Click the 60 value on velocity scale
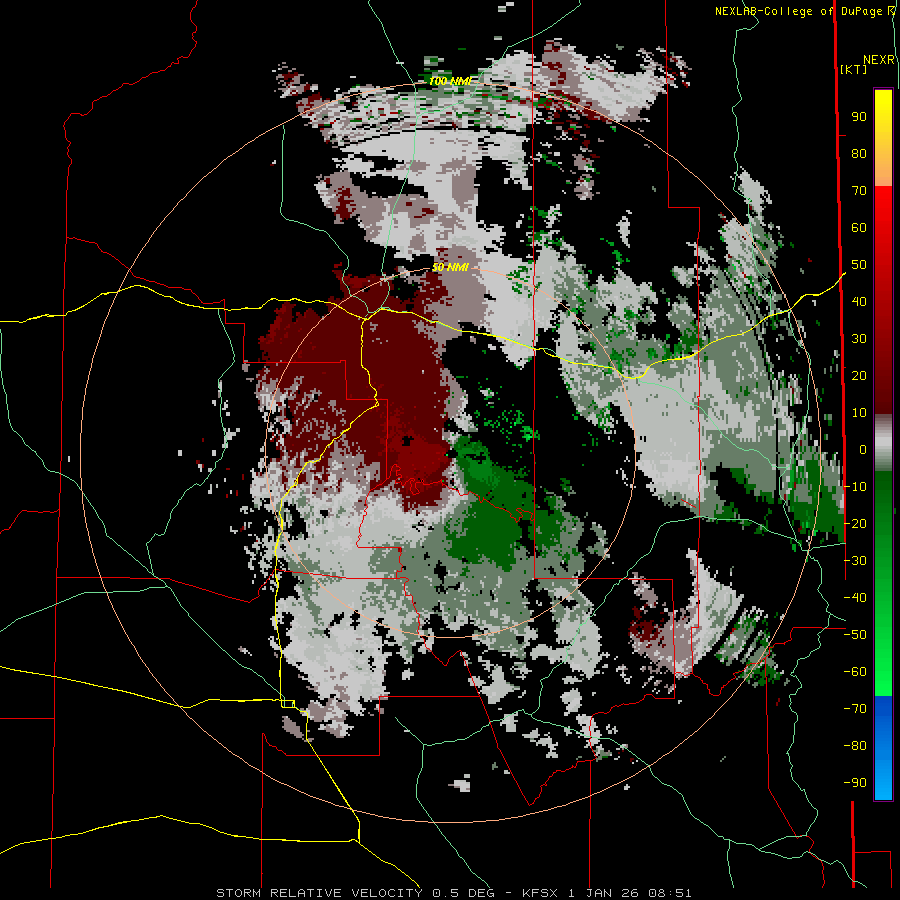The image size is (900, 900). click(859, 228)
